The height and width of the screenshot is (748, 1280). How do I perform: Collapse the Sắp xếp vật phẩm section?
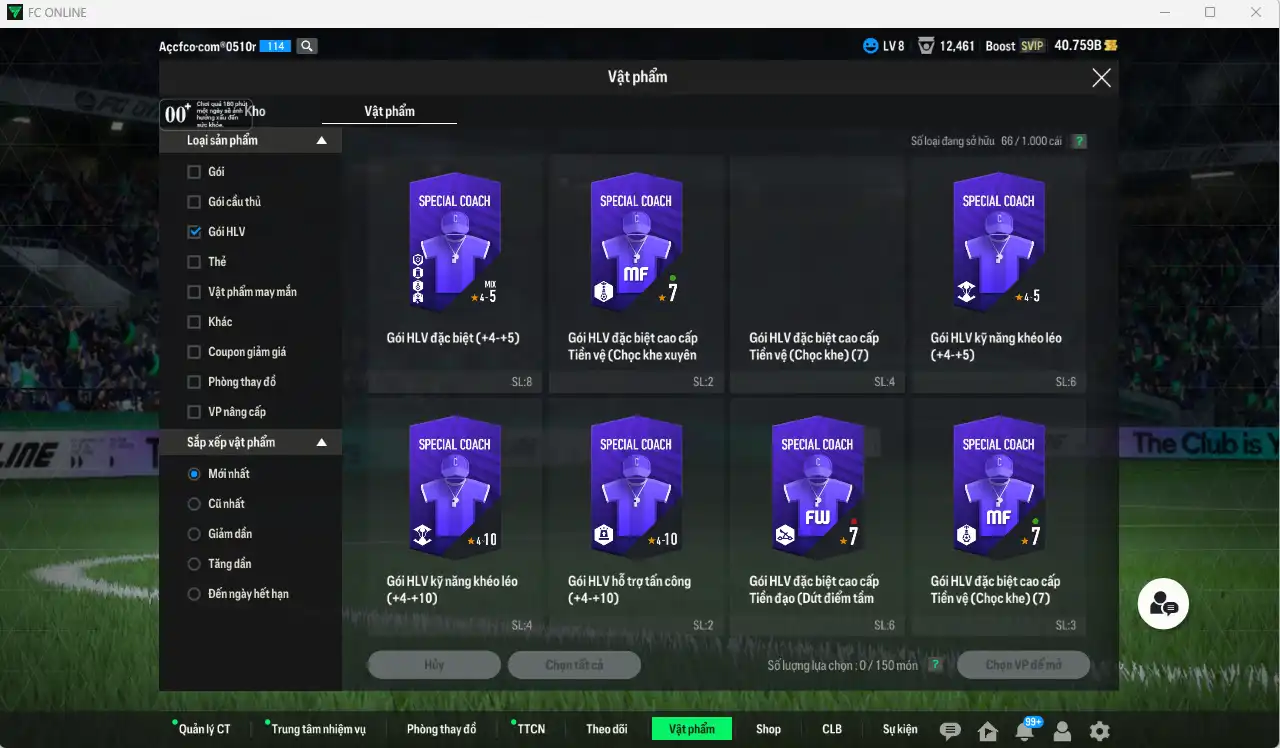point(322,442)
